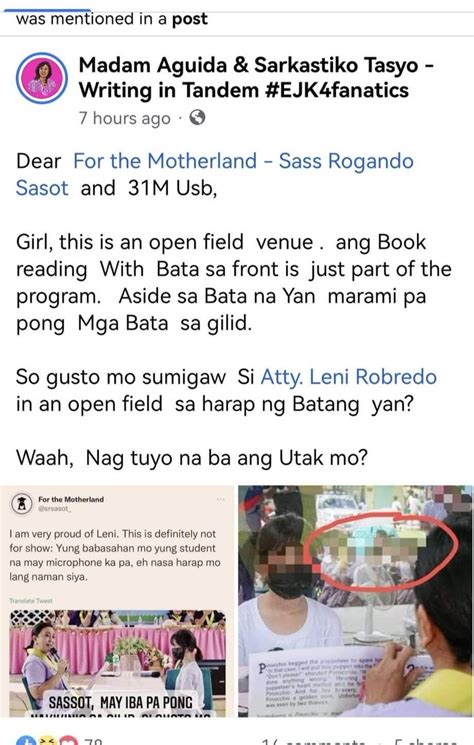Image resolution: width=474 pixels, height=745 pixels.
Task: Click the bold post link in notification
Action: (190, 19)
